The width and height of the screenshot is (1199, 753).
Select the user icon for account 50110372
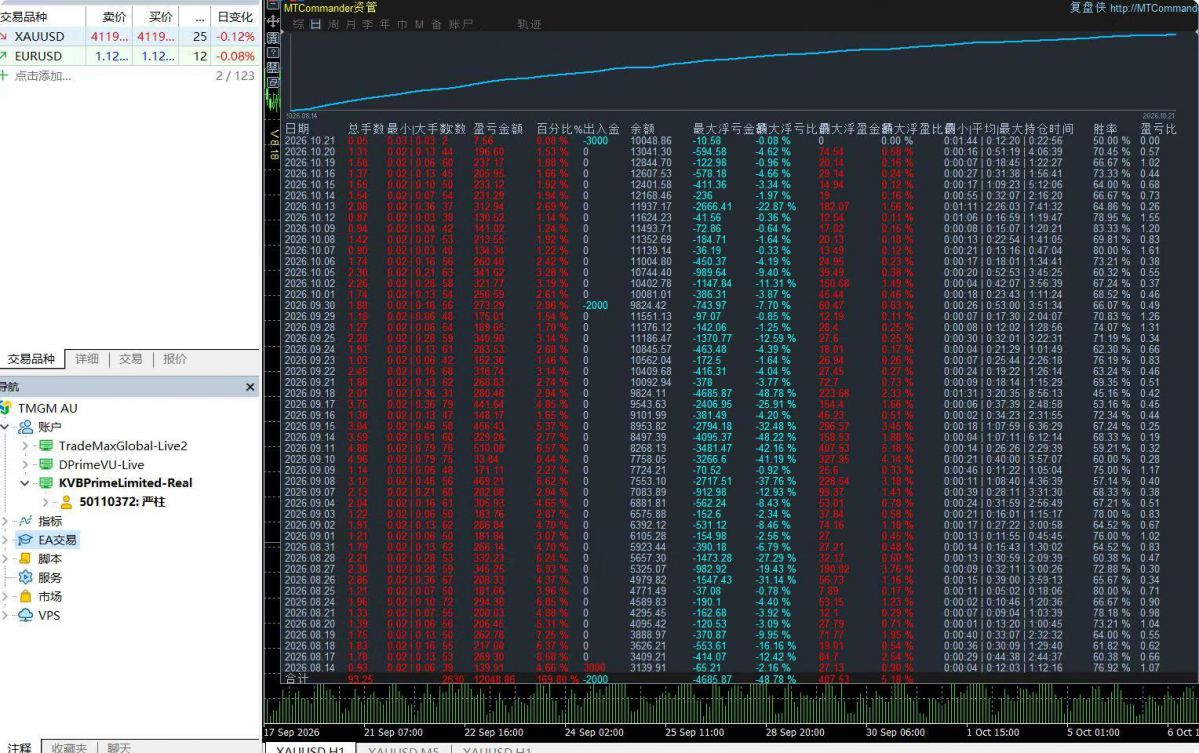67,502
